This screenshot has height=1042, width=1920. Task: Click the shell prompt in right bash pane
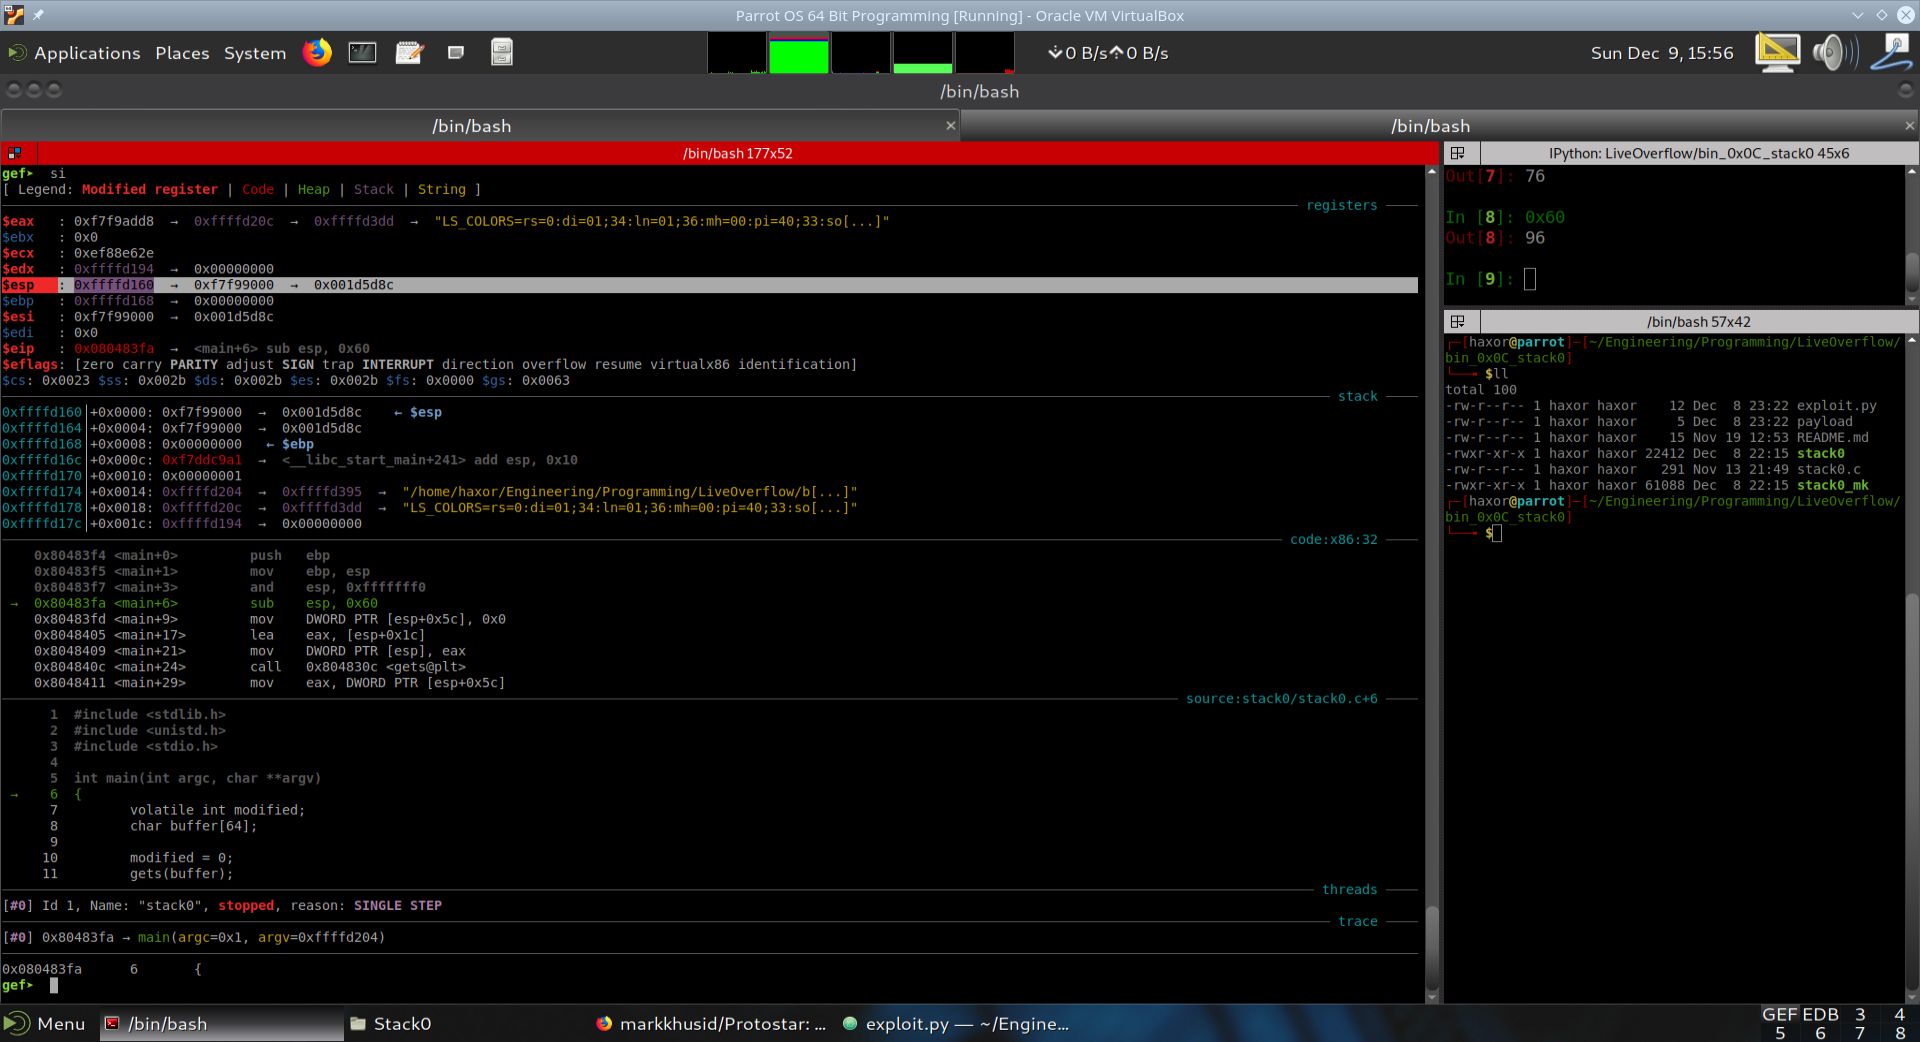tap(1490, 533)
